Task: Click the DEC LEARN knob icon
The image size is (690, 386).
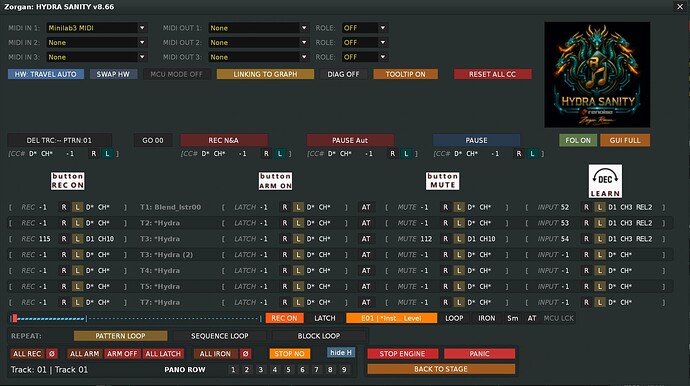Action: pyautogui.click(x=605, y=181)
